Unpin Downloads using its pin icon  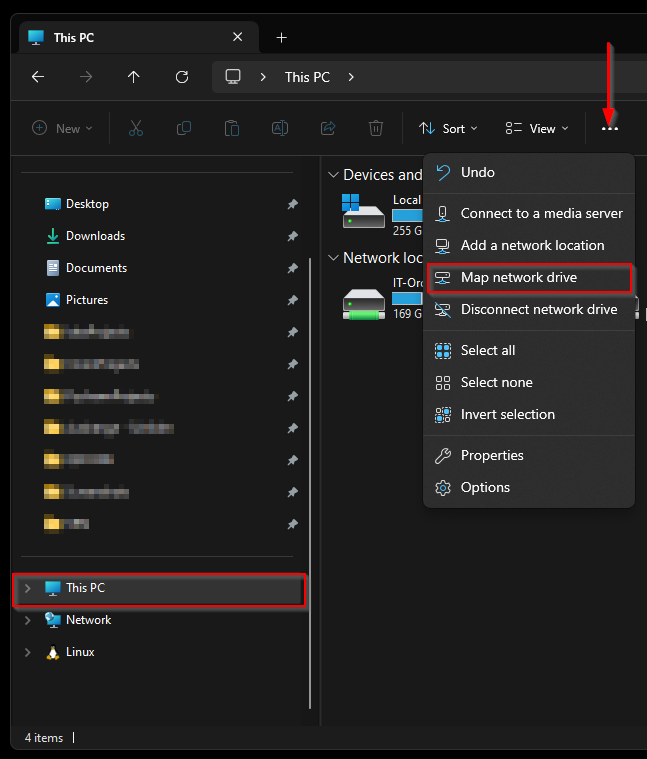pyautogui.click(x=292, y=236)
